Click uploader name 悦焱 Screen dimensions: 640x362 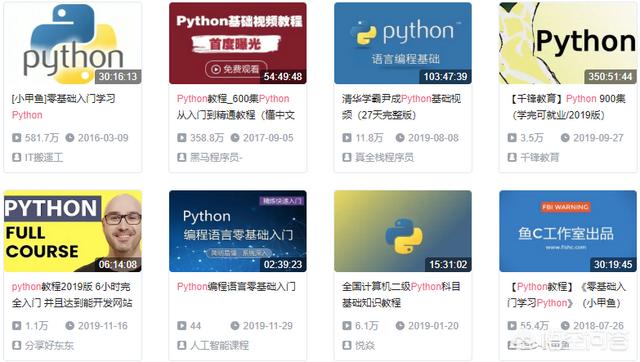coord(365,345)
